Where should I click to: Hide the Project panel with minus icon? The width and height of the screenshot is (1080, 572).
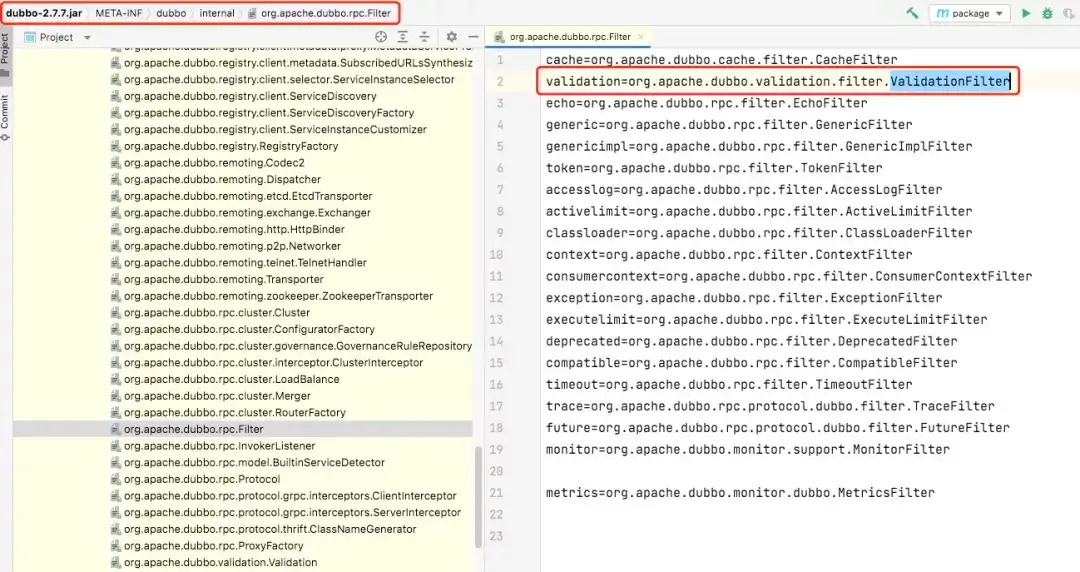pos(473,37)
